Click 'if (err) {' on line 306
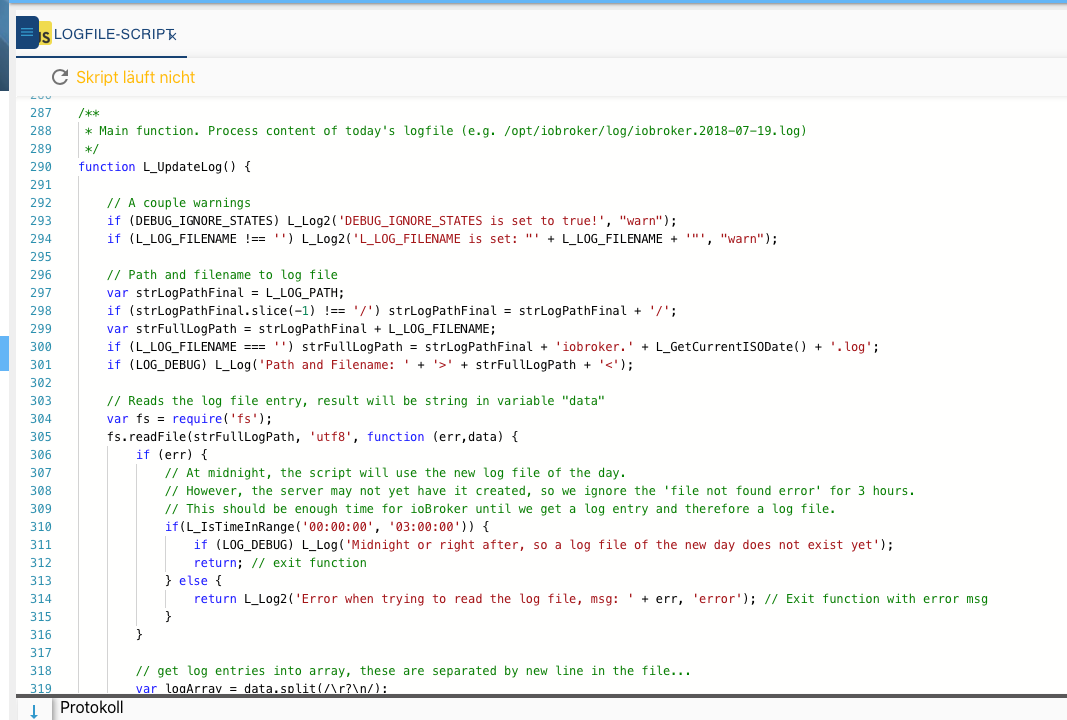This screenshot has width=1067, height=720. tap(171, 455)
